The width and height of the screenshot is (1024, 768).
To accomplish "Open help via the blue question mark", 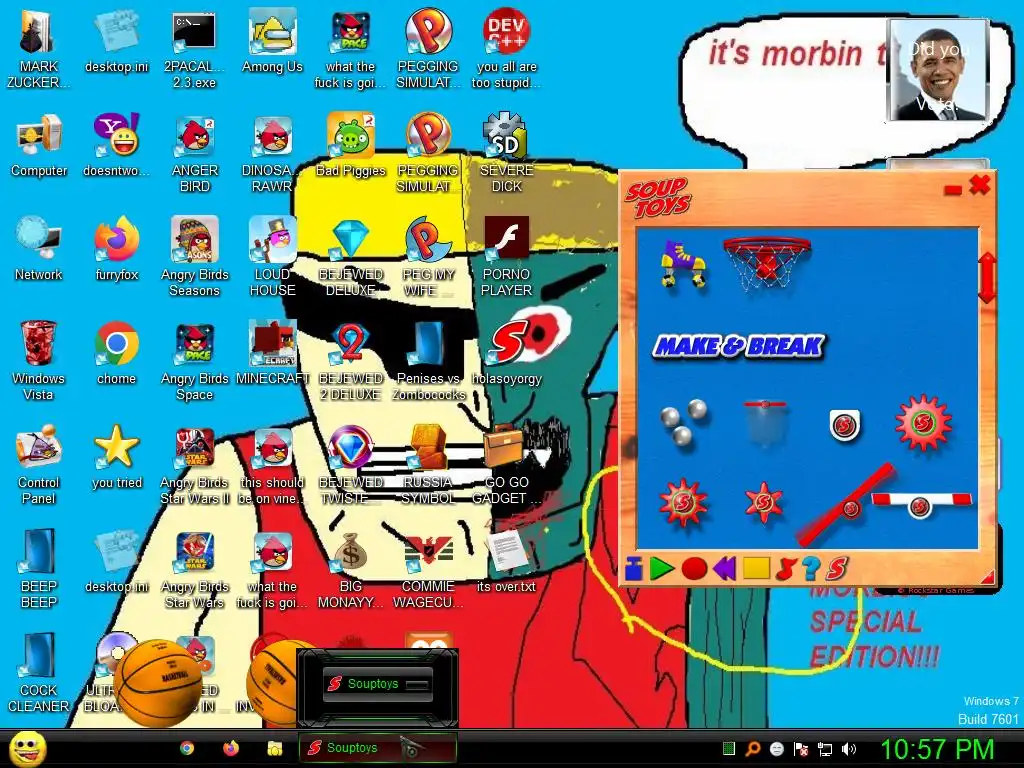I will coord(810,569).
